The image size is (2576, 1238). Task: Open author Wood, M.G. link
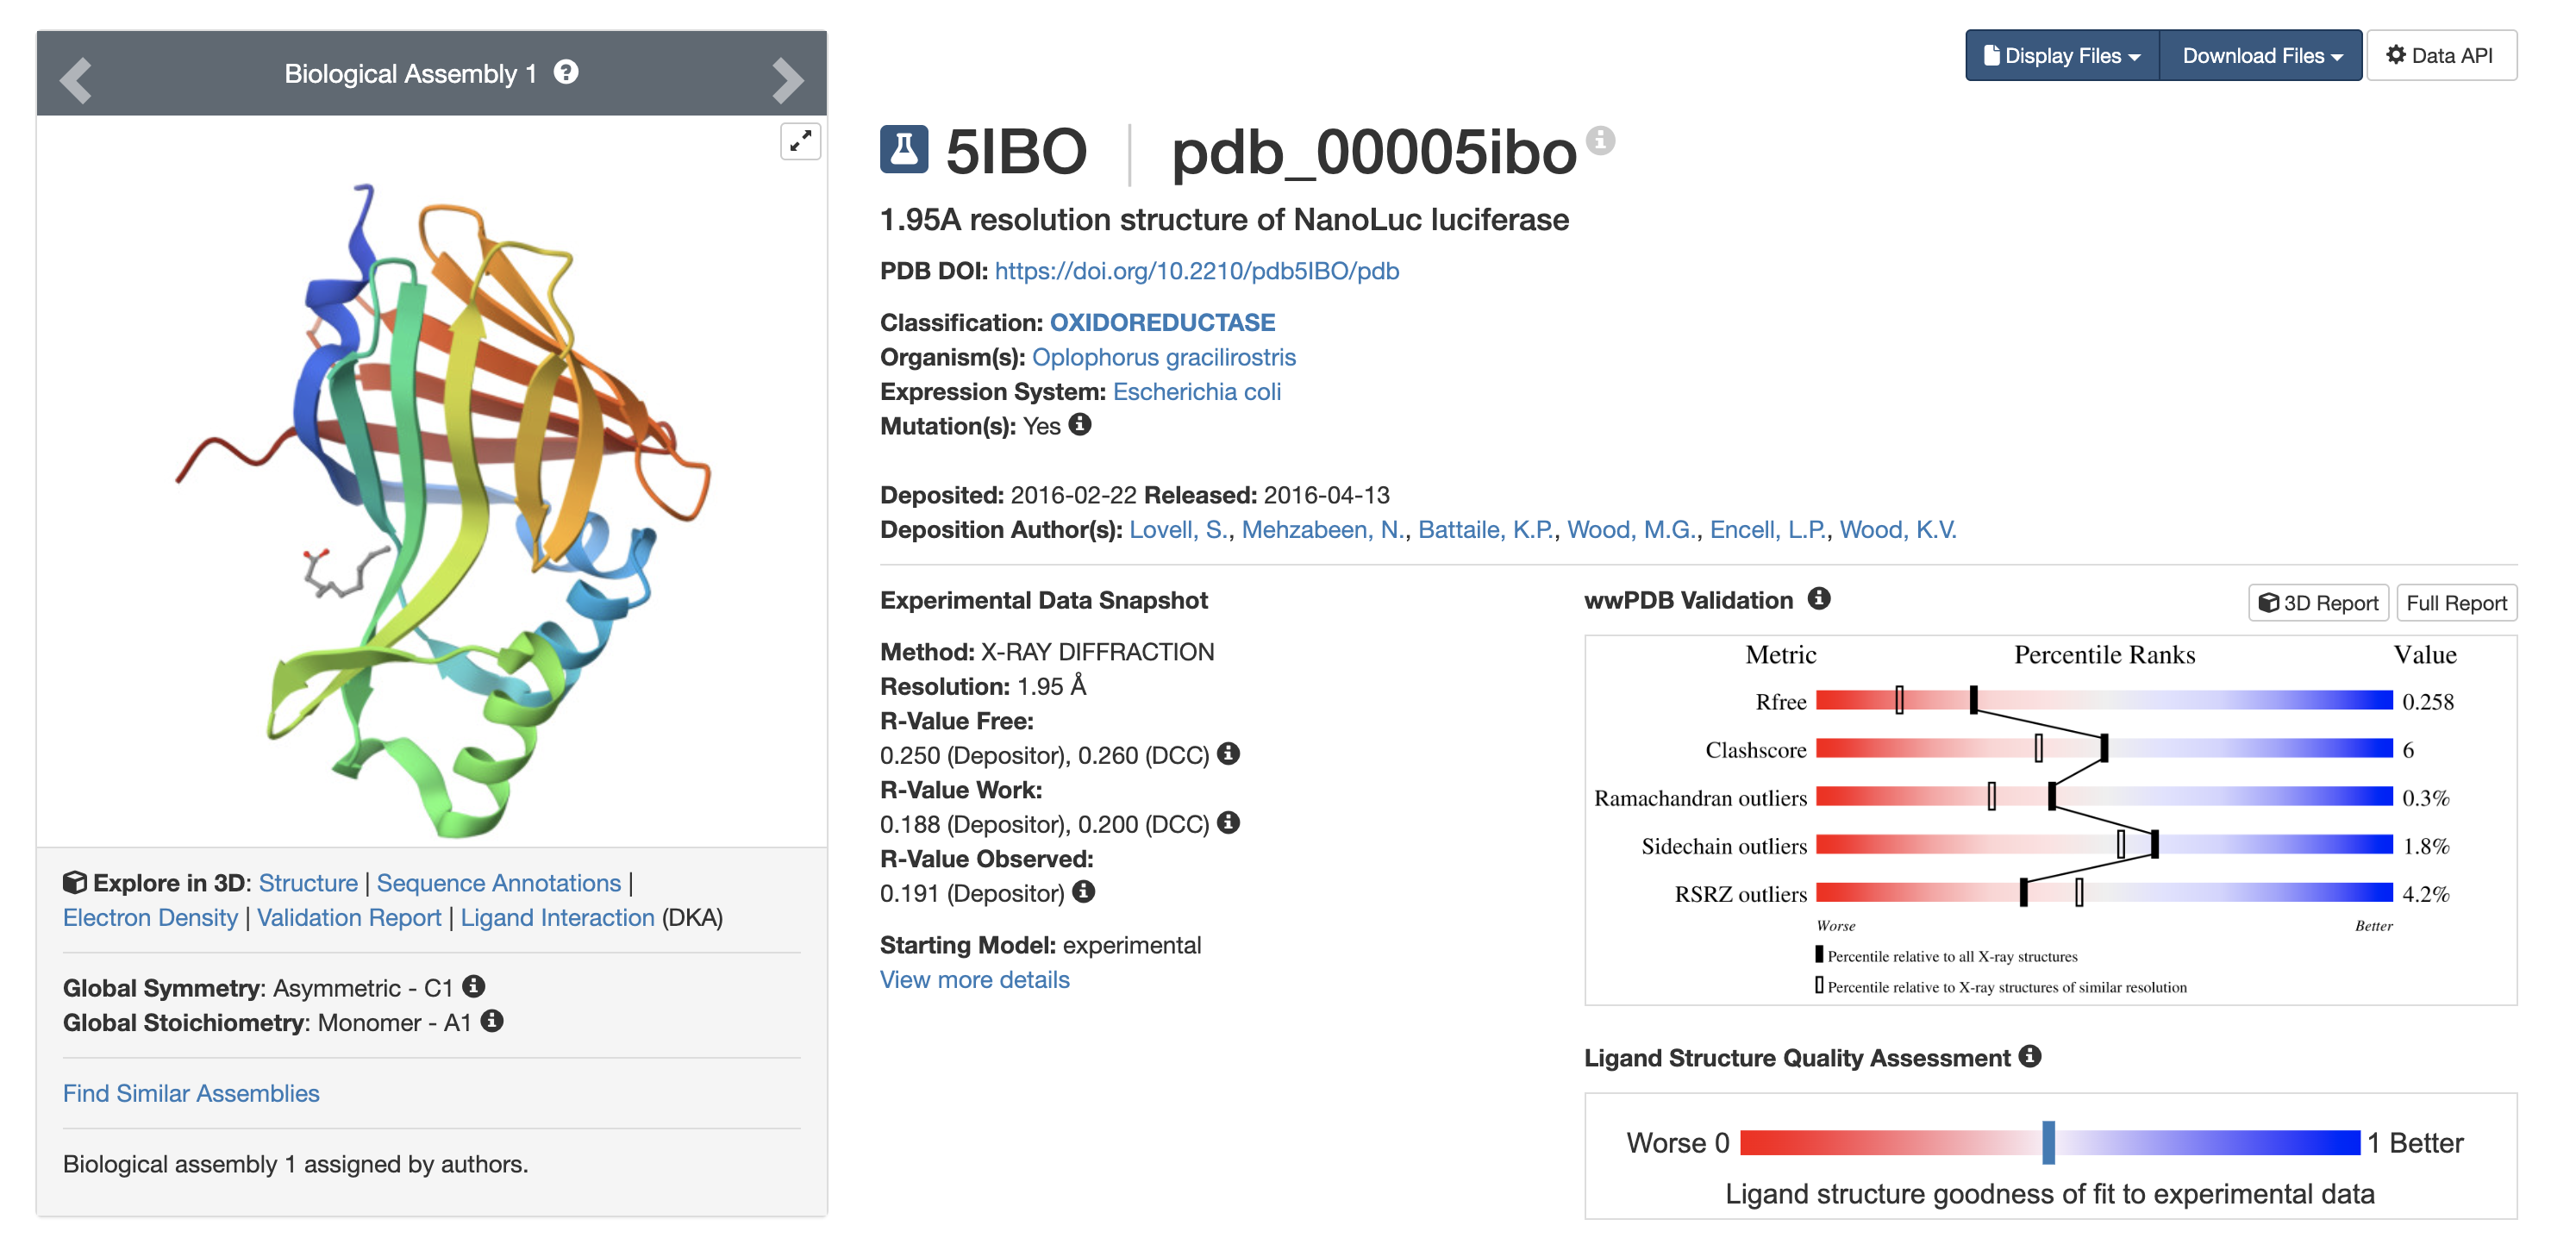[1630, 530]
